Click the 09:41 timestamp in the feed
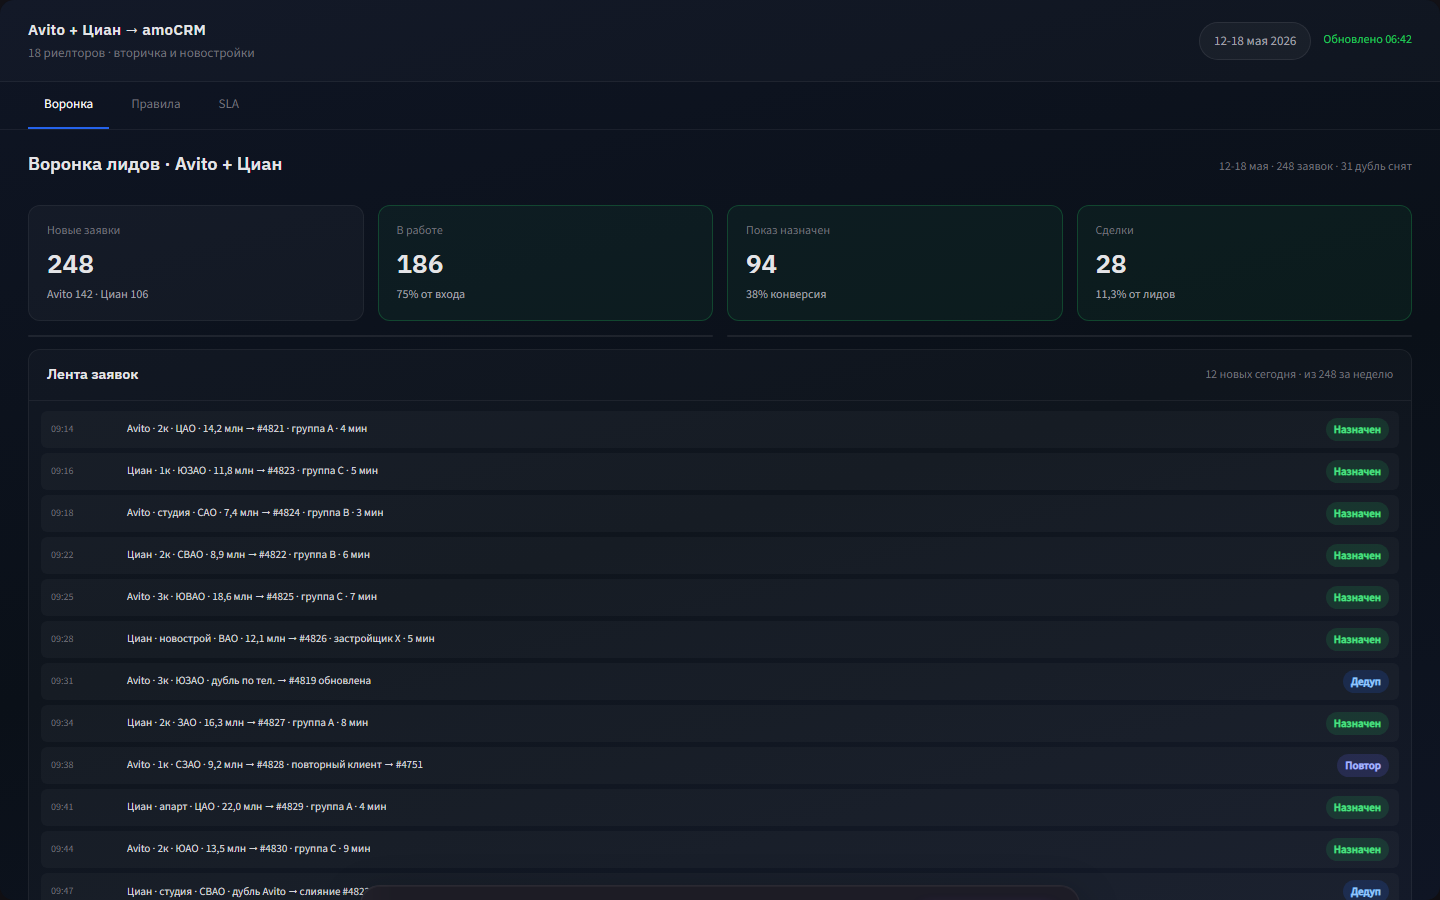 pos(62,807)
